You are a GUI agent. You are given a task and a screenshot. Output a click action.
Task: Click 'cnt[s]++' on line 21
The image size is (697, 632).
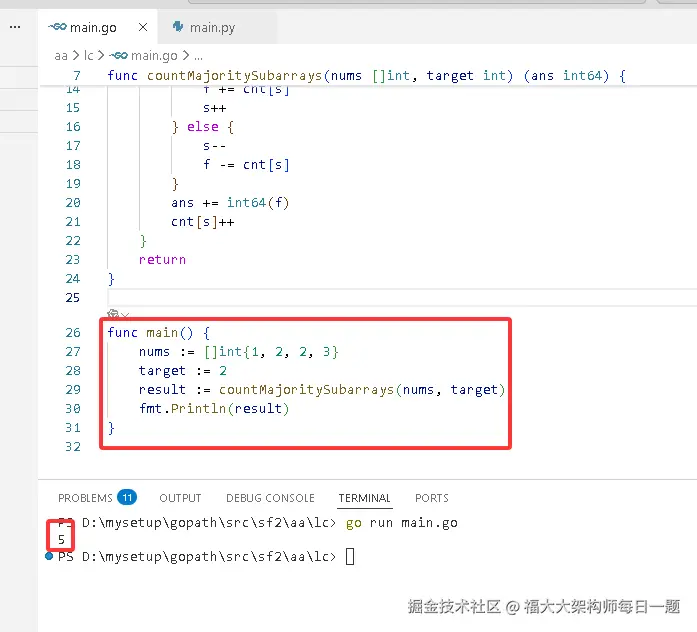tap(203, 222)
